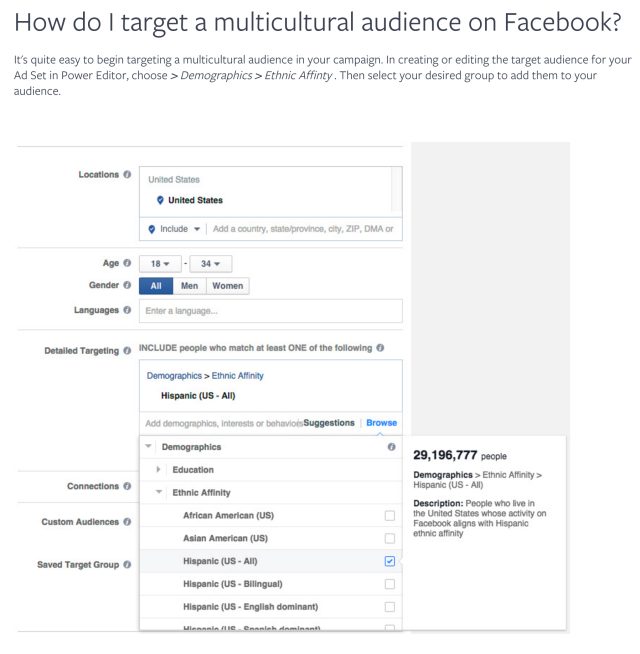Open the Include location dropdown

point(180,229)
